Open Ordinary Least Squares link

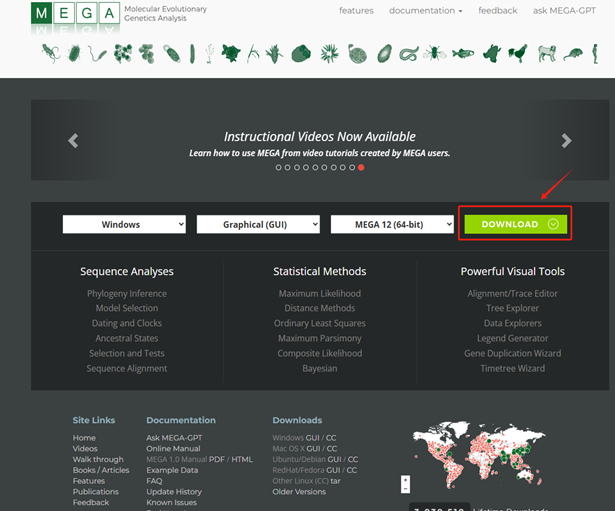point(320,323)
